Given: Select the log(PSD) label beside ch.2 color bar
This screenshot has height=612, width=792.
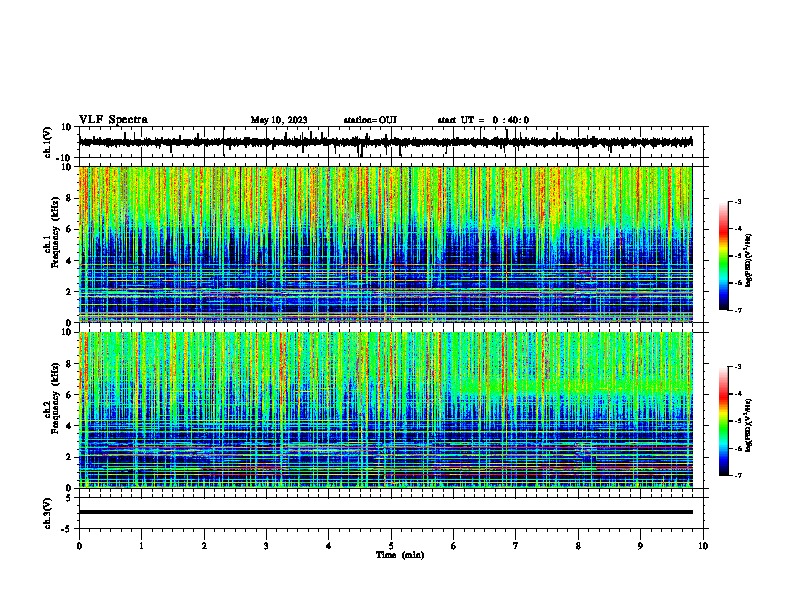Looking at the screenshot, I should pyautogui.click(x=748, y=425).
